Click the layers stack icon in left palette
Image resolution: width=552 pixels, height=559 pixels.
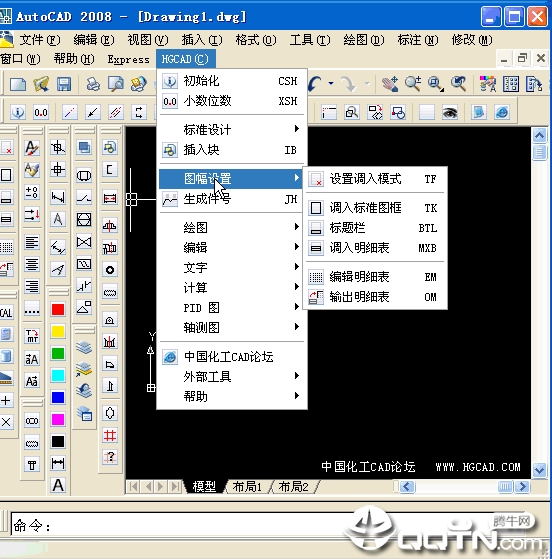84,347
